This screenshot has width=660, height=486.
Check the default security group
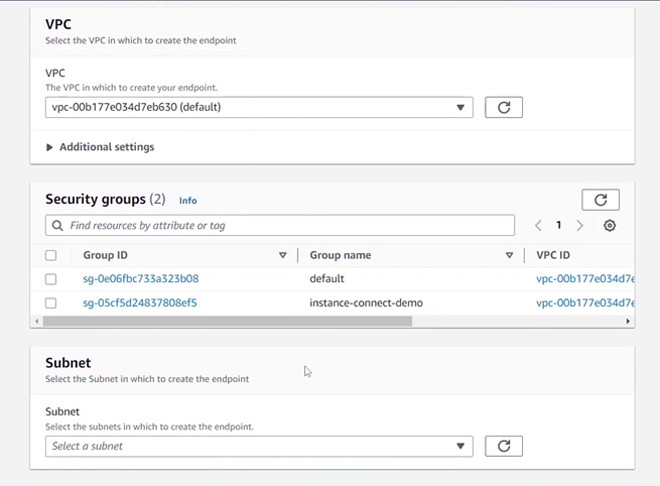pyautogui.click(x=51, y=279)
